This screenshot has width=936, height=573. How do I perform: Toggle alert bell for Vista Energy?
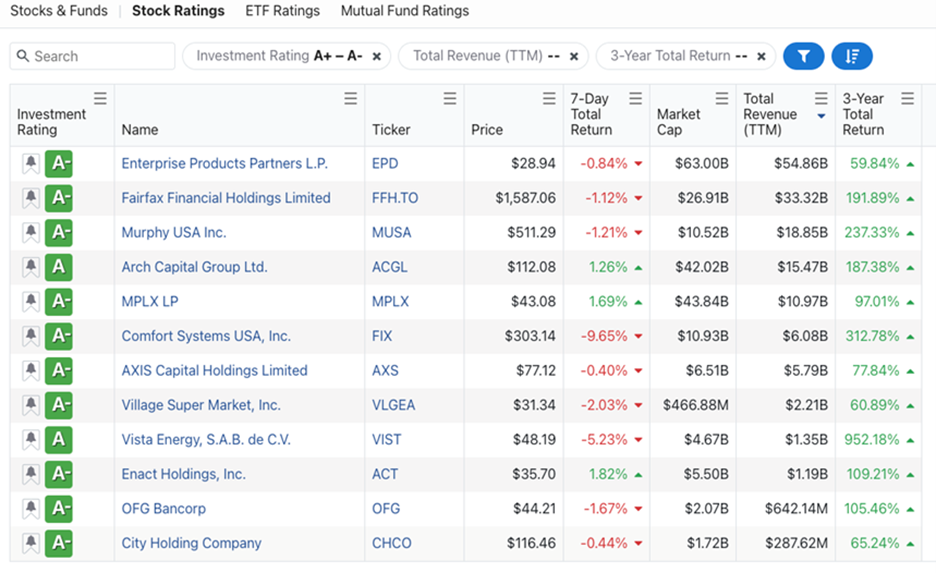click(x=30, y=440)
